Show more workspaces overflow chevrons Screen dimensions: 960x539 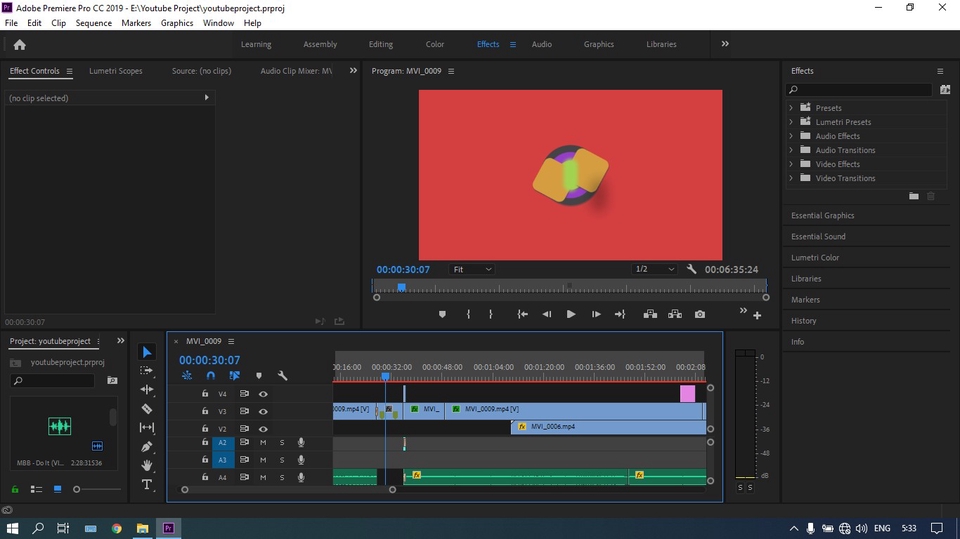pyautogui.click(x=725, y=44)
